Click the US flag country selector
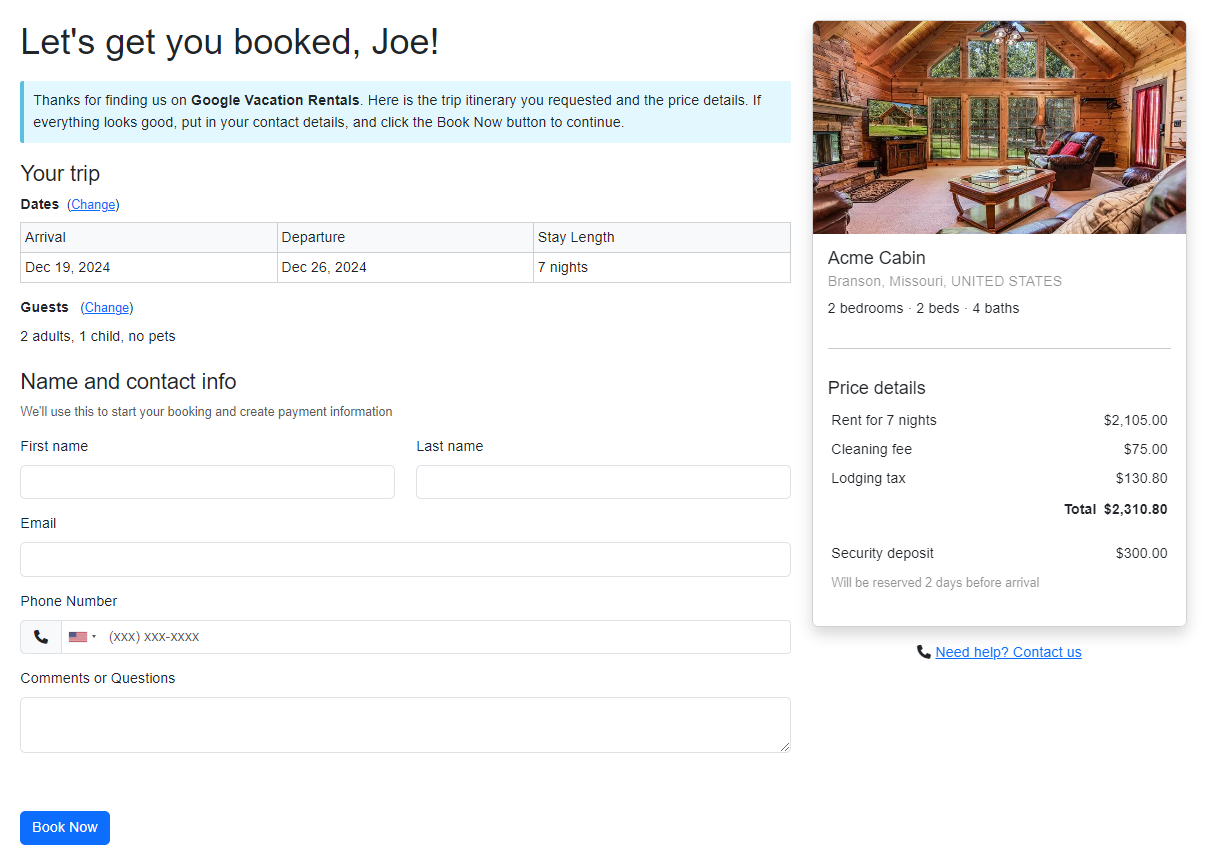This screenshot has height=860, width=1205. (x=78, y=637)
